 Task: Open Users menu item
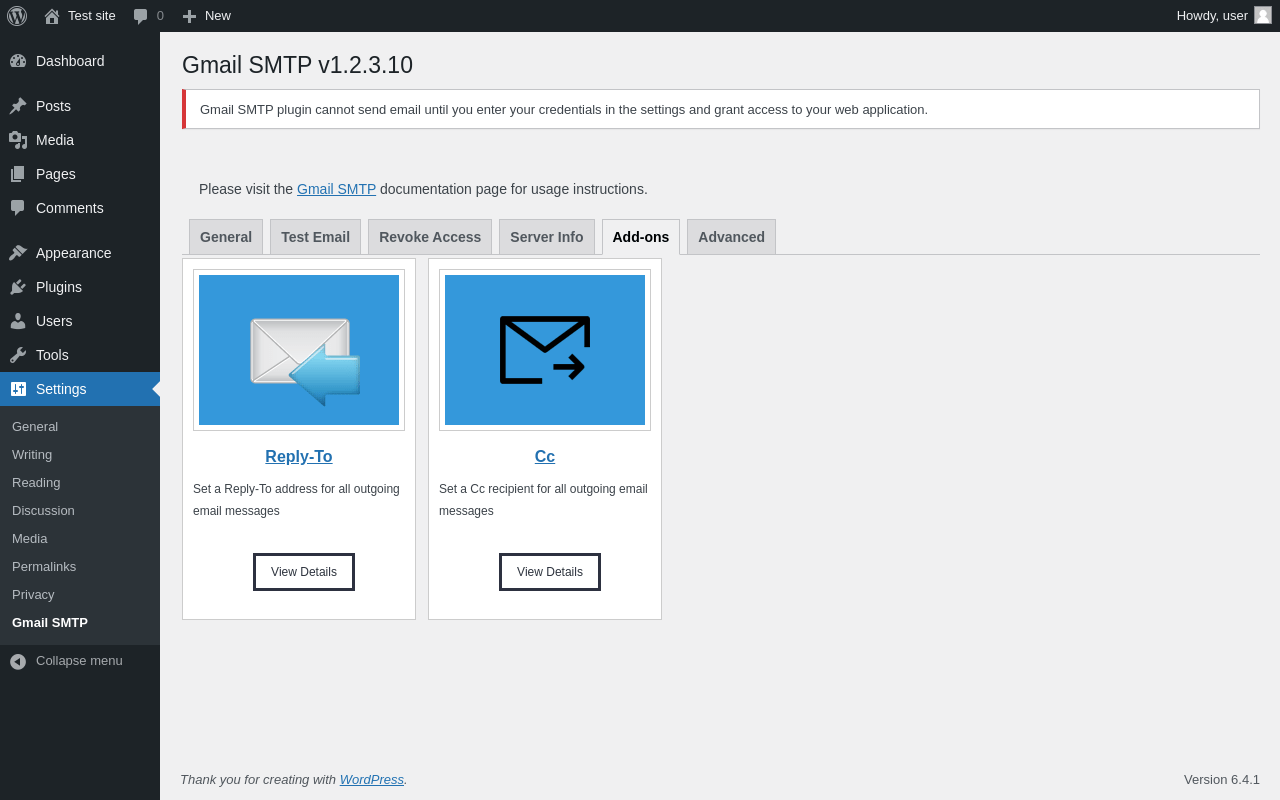point(80,321)
